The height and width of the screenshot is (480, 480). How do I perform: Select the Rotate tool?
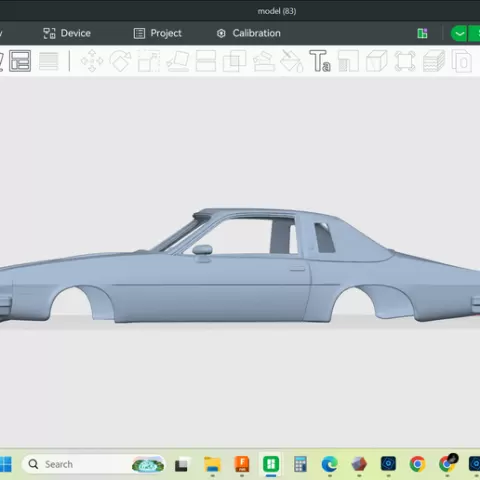tap(120, 61)
